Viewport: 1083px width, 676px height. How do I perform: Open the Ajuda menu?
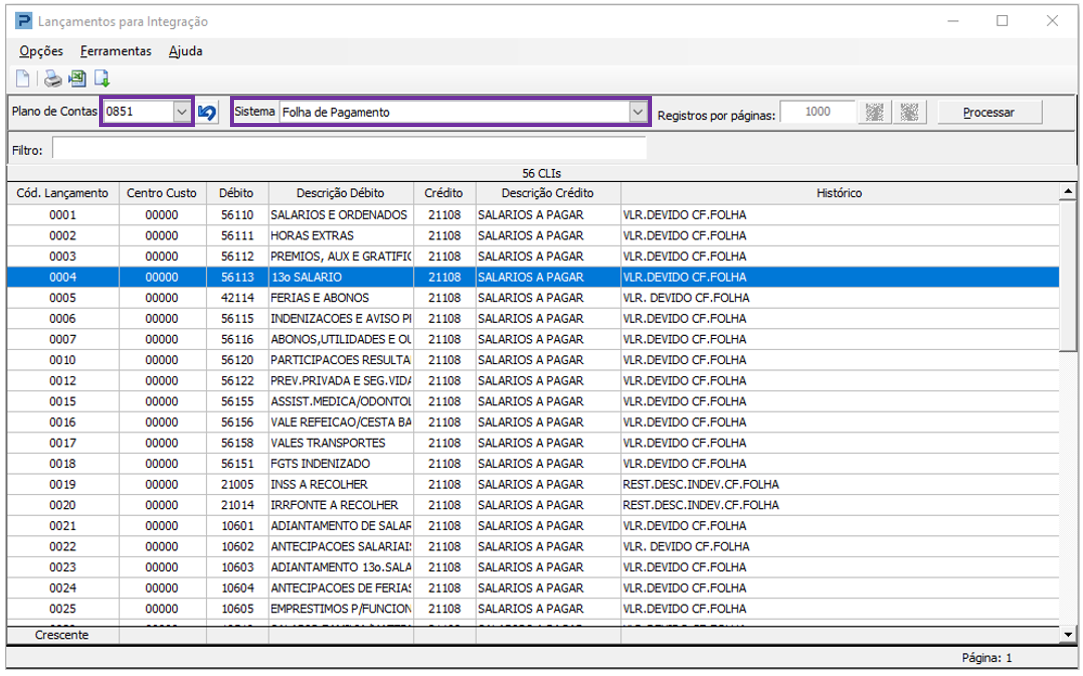click(x=185, y=51)
